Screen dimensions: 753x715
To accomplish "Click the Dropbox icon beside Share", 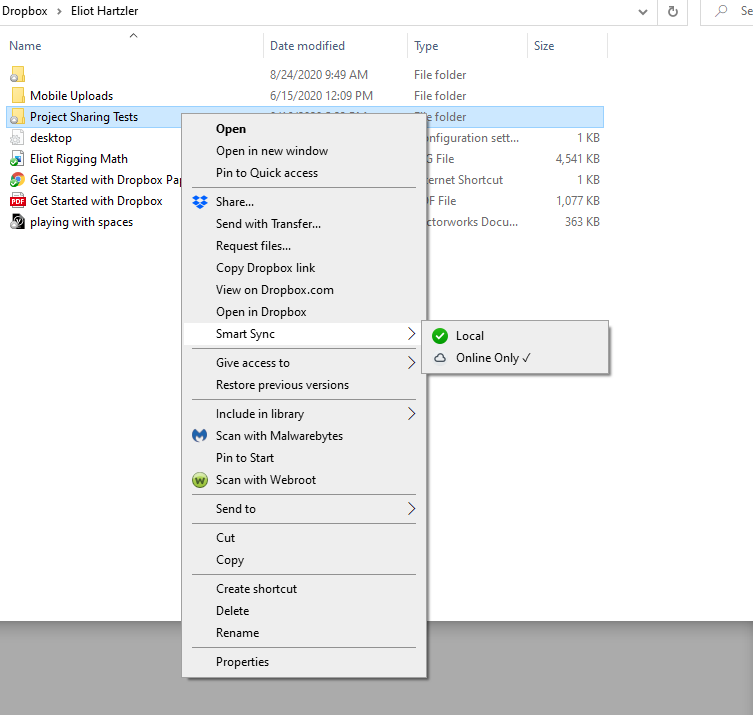I will 198,202.
